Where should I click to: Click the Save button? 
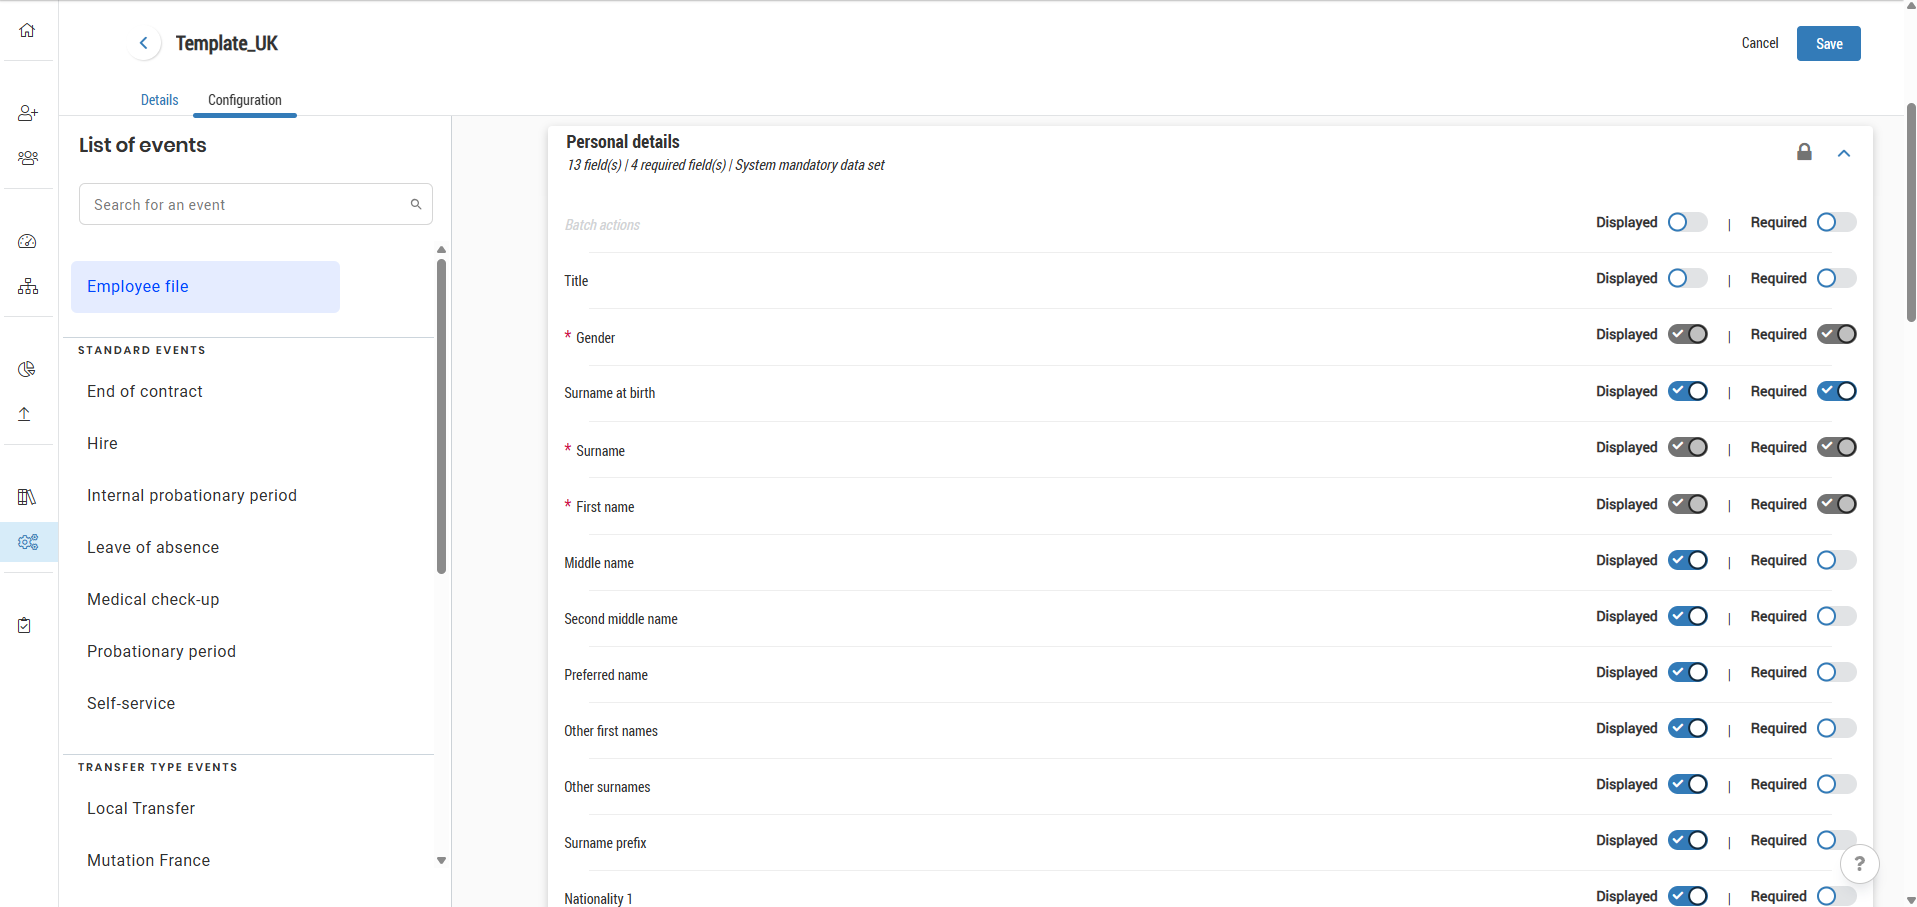[x=1828, y=44]
